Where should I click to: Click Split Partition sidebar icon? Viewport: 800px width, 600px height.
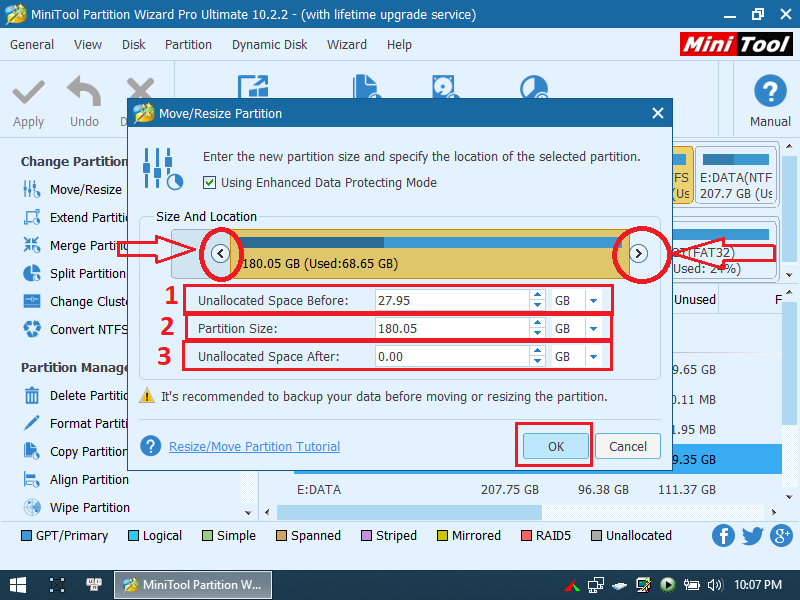point(32,273)
